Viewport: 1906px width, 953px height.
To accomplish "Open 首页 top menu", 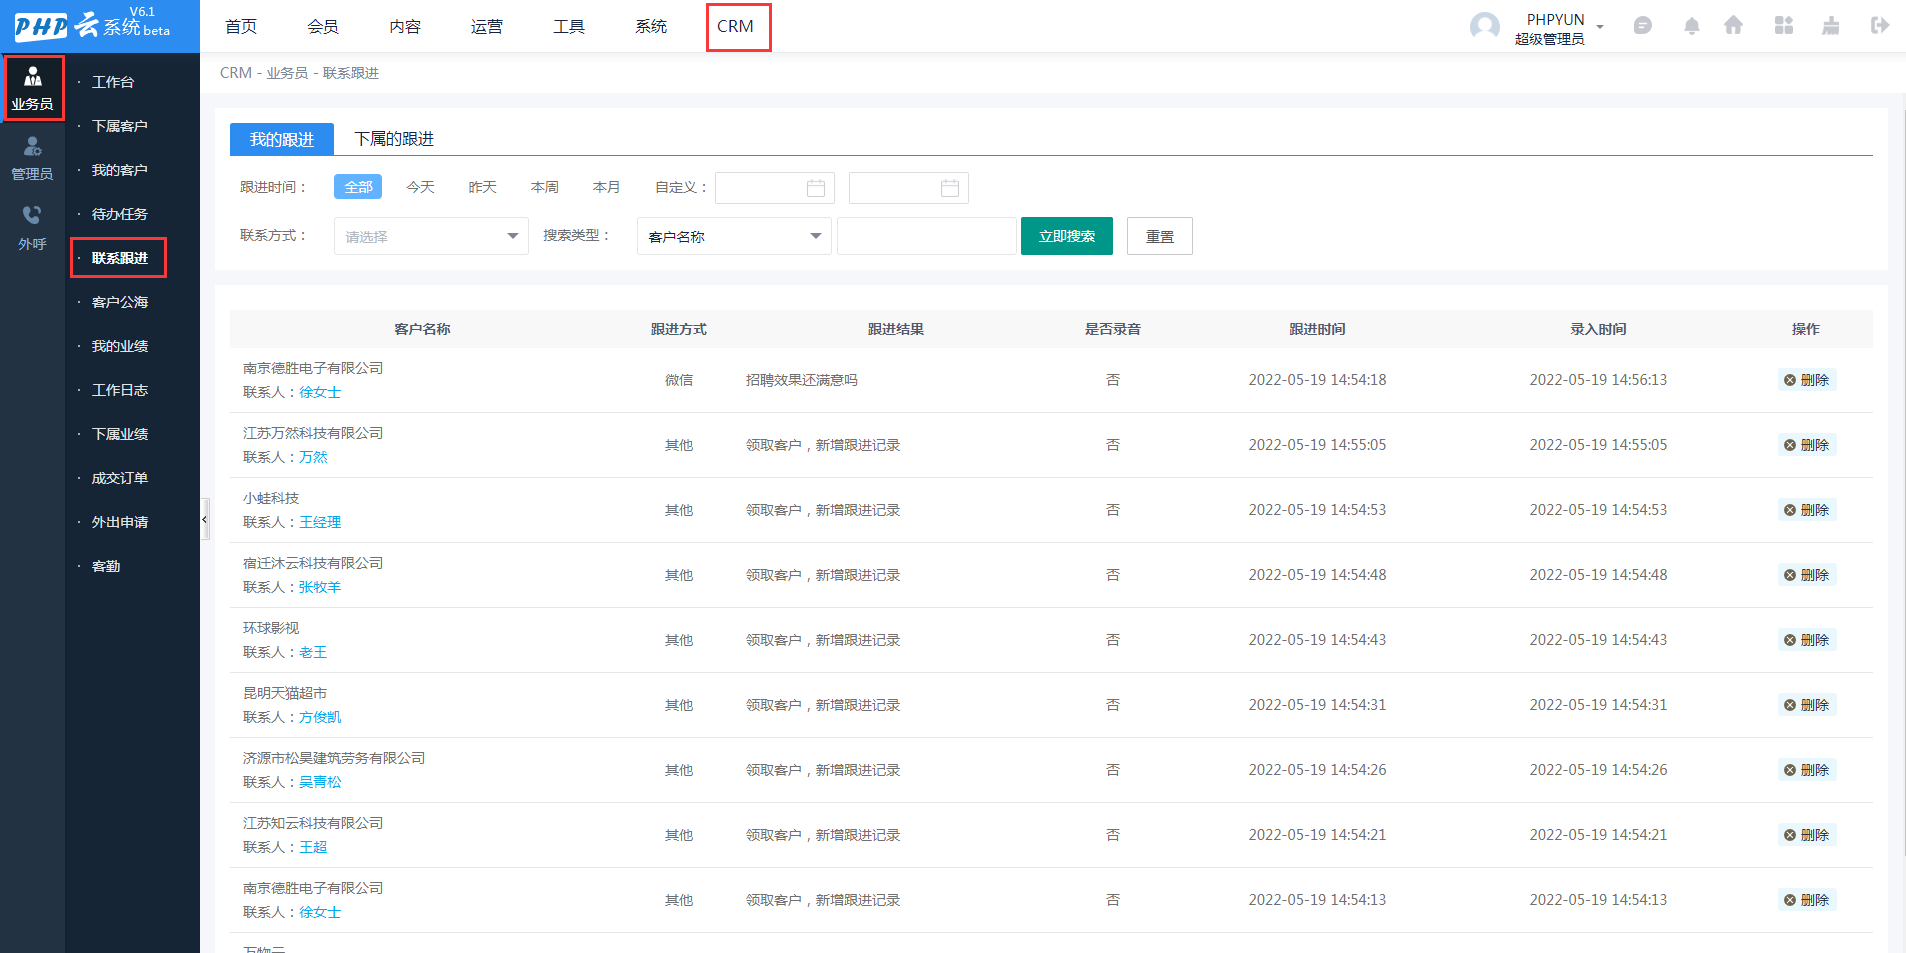I will click(x=241, y=26).
